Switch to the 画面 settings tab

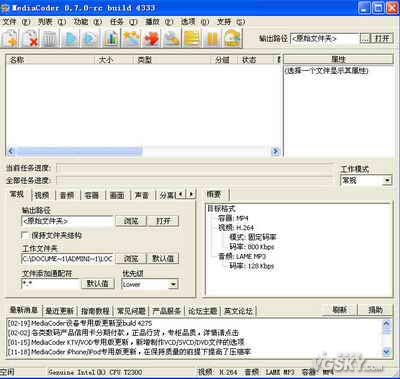(x=117, y=195)
